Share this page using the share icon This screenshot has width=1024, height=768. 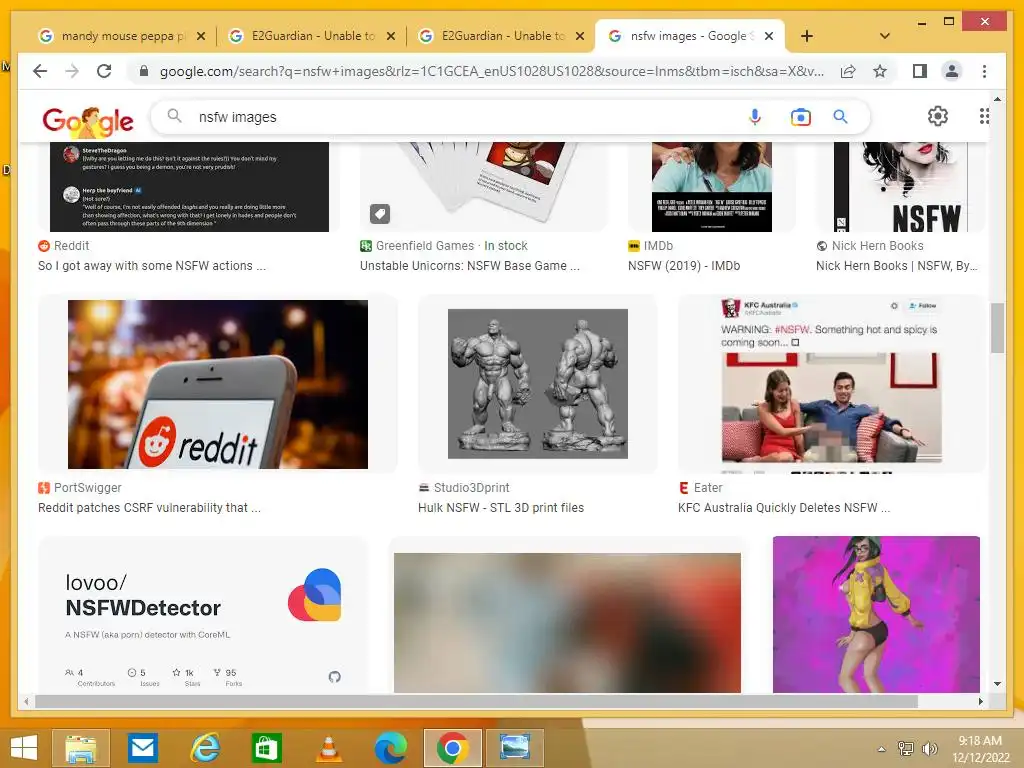(x=848, y=71)
